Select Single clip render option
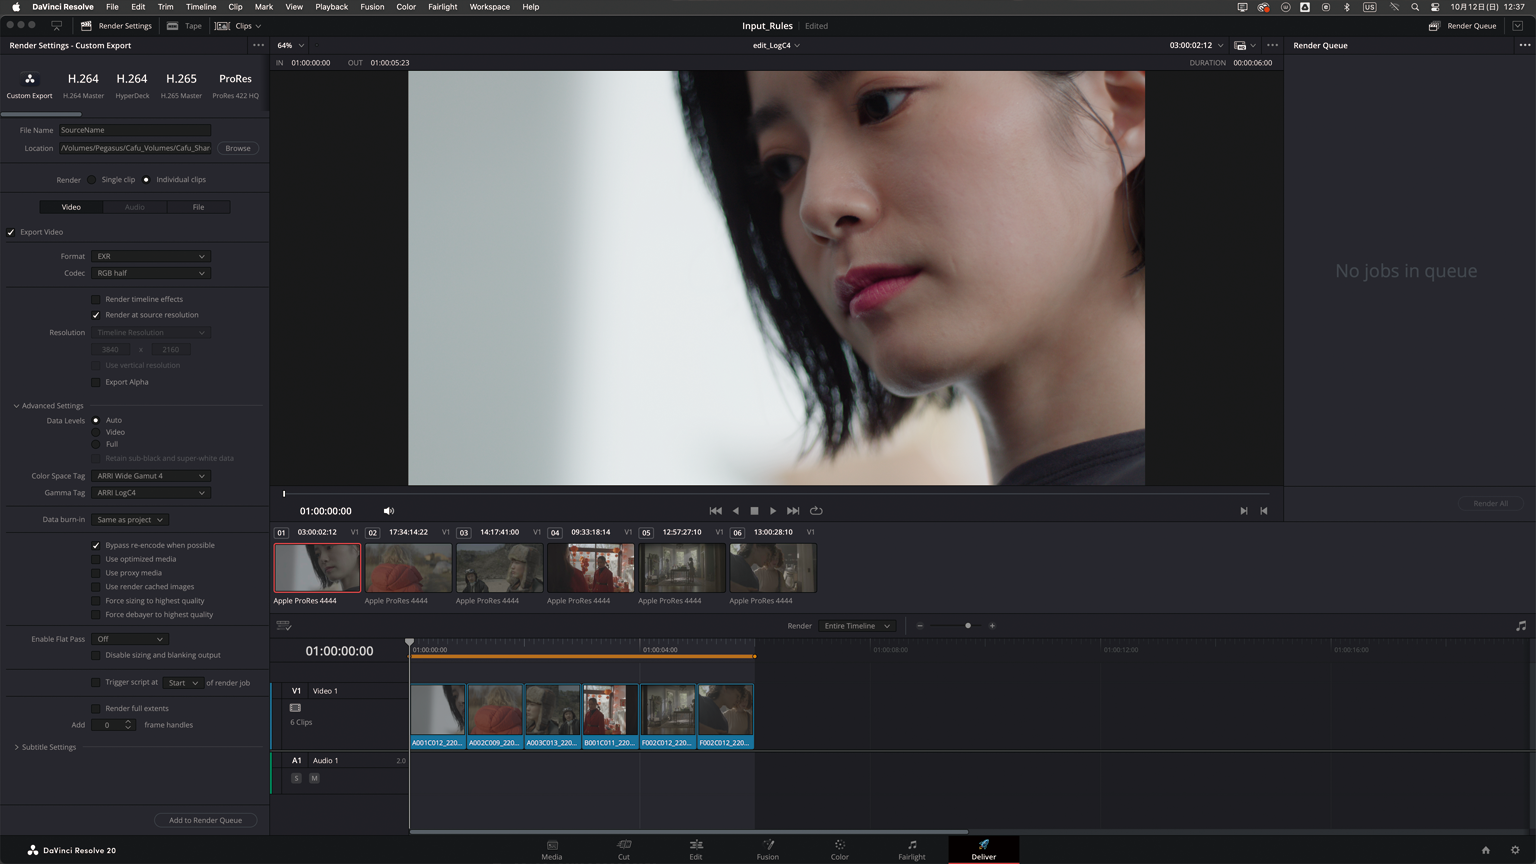The width and height of the screenshot is (1536, 864). point(92,180)
